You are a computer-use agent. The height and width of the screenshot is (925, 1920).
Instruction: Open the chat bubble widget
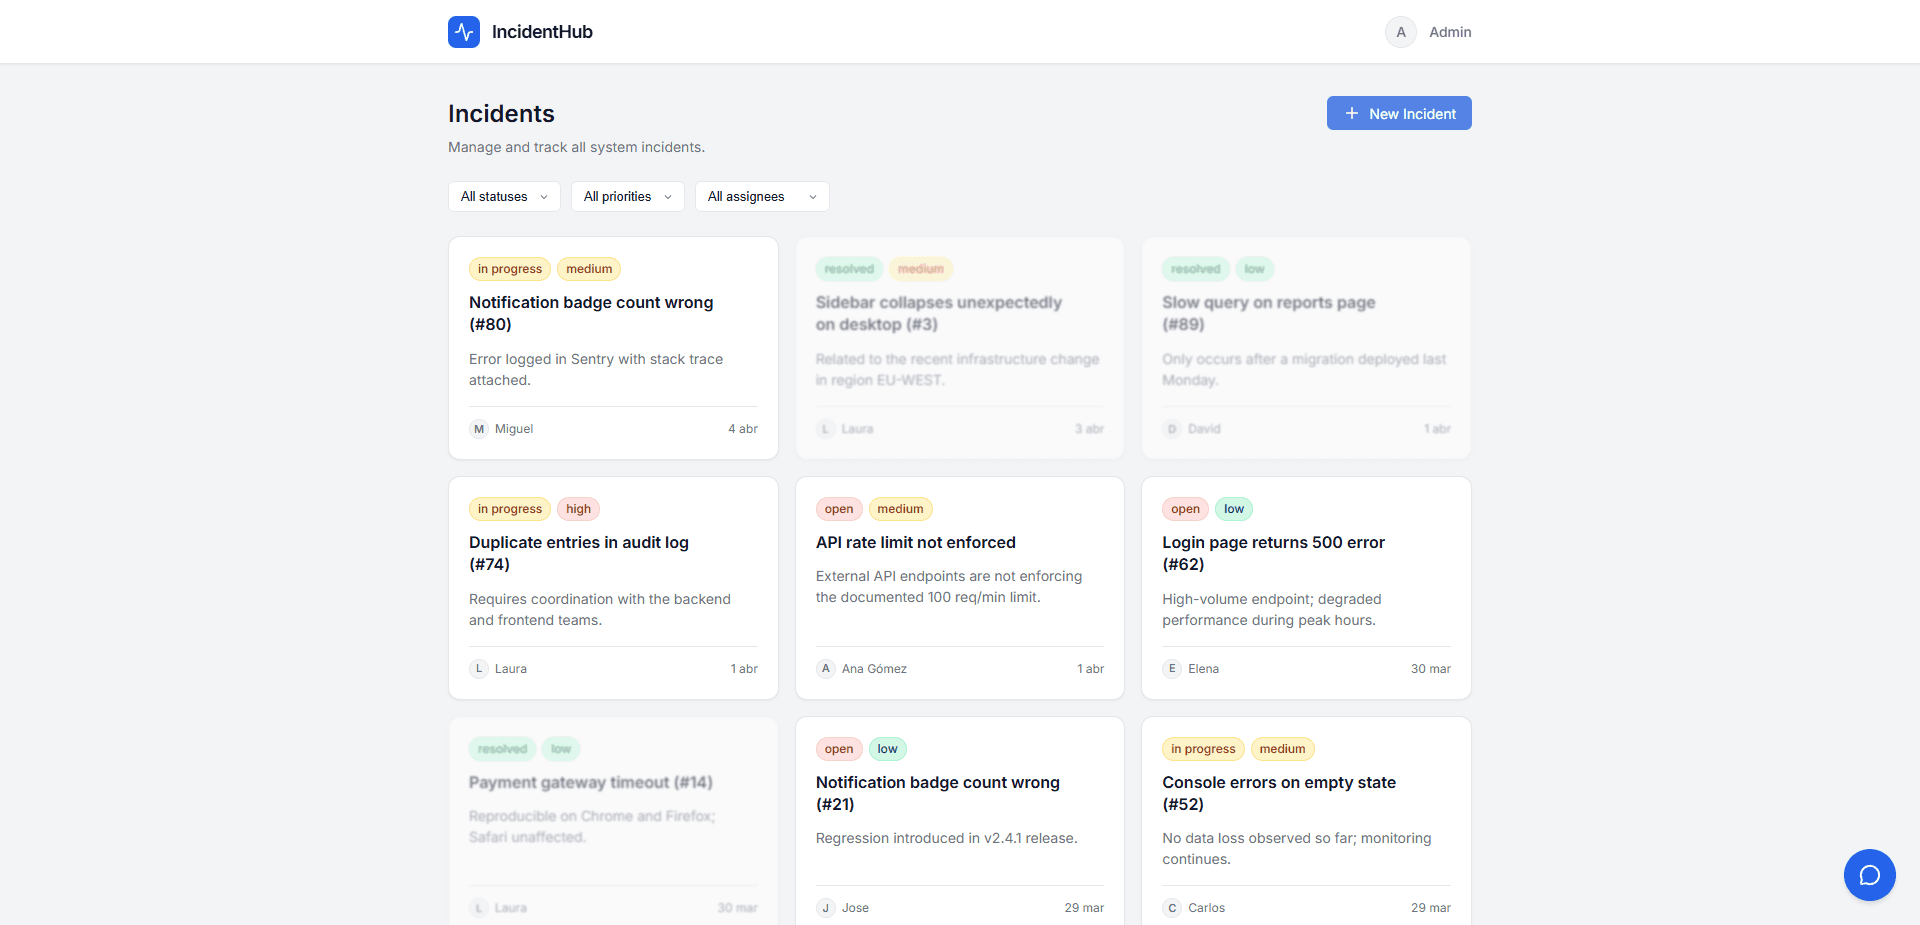(x=1869, y=875)
